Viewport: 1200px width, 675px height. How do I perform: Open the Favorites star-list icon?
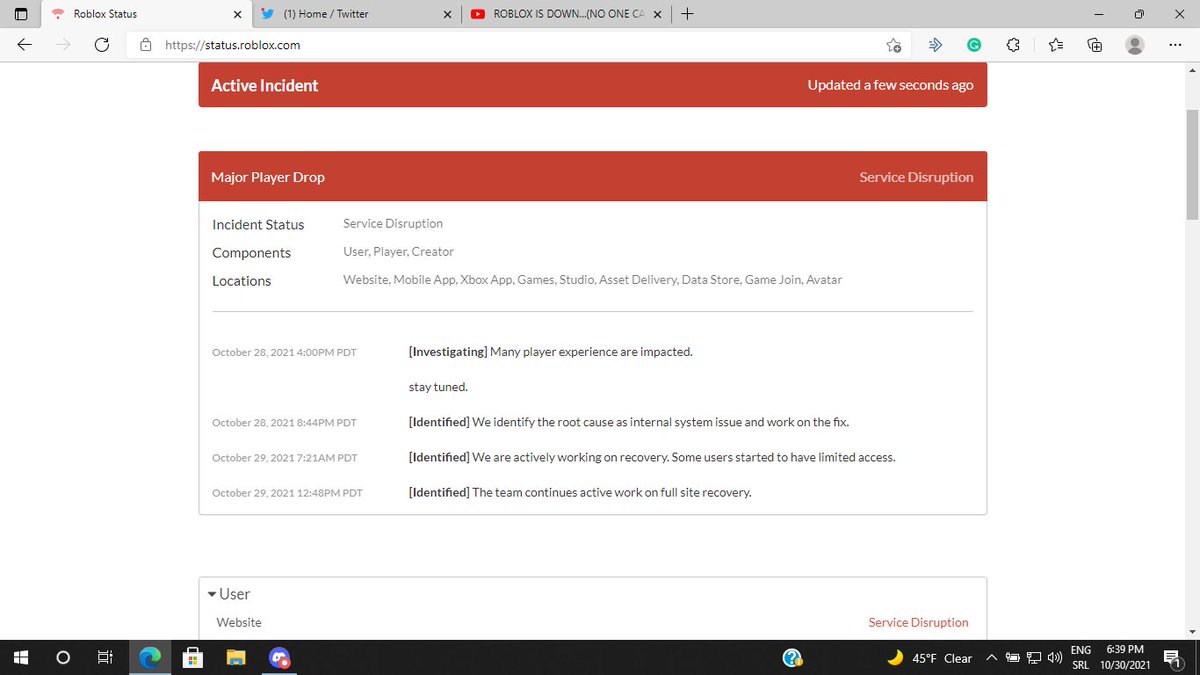coord(1055,45)
